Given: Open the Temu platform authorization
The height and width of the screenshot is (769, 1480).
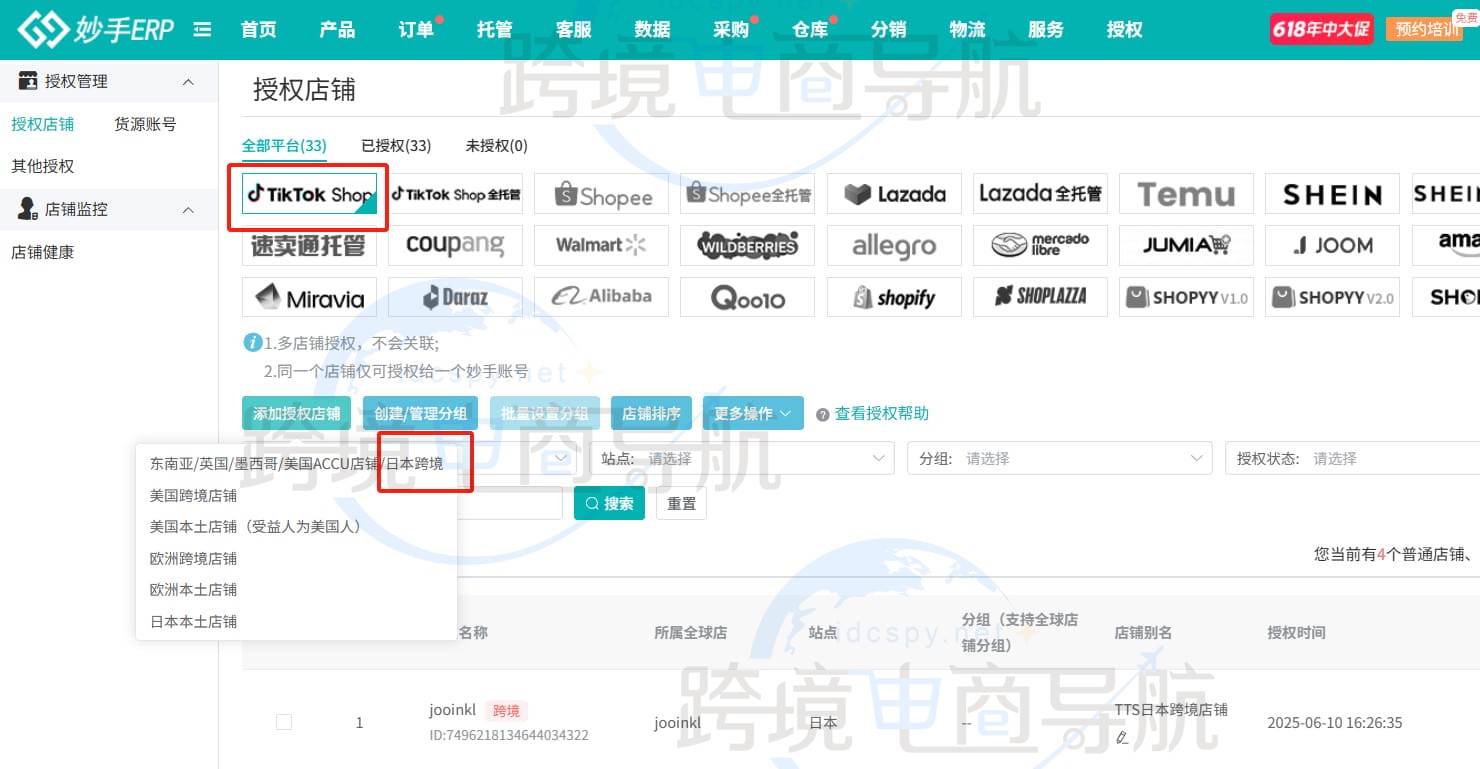Looking at the screenshot, I should pyautogui.click(x=1186, y=194).
